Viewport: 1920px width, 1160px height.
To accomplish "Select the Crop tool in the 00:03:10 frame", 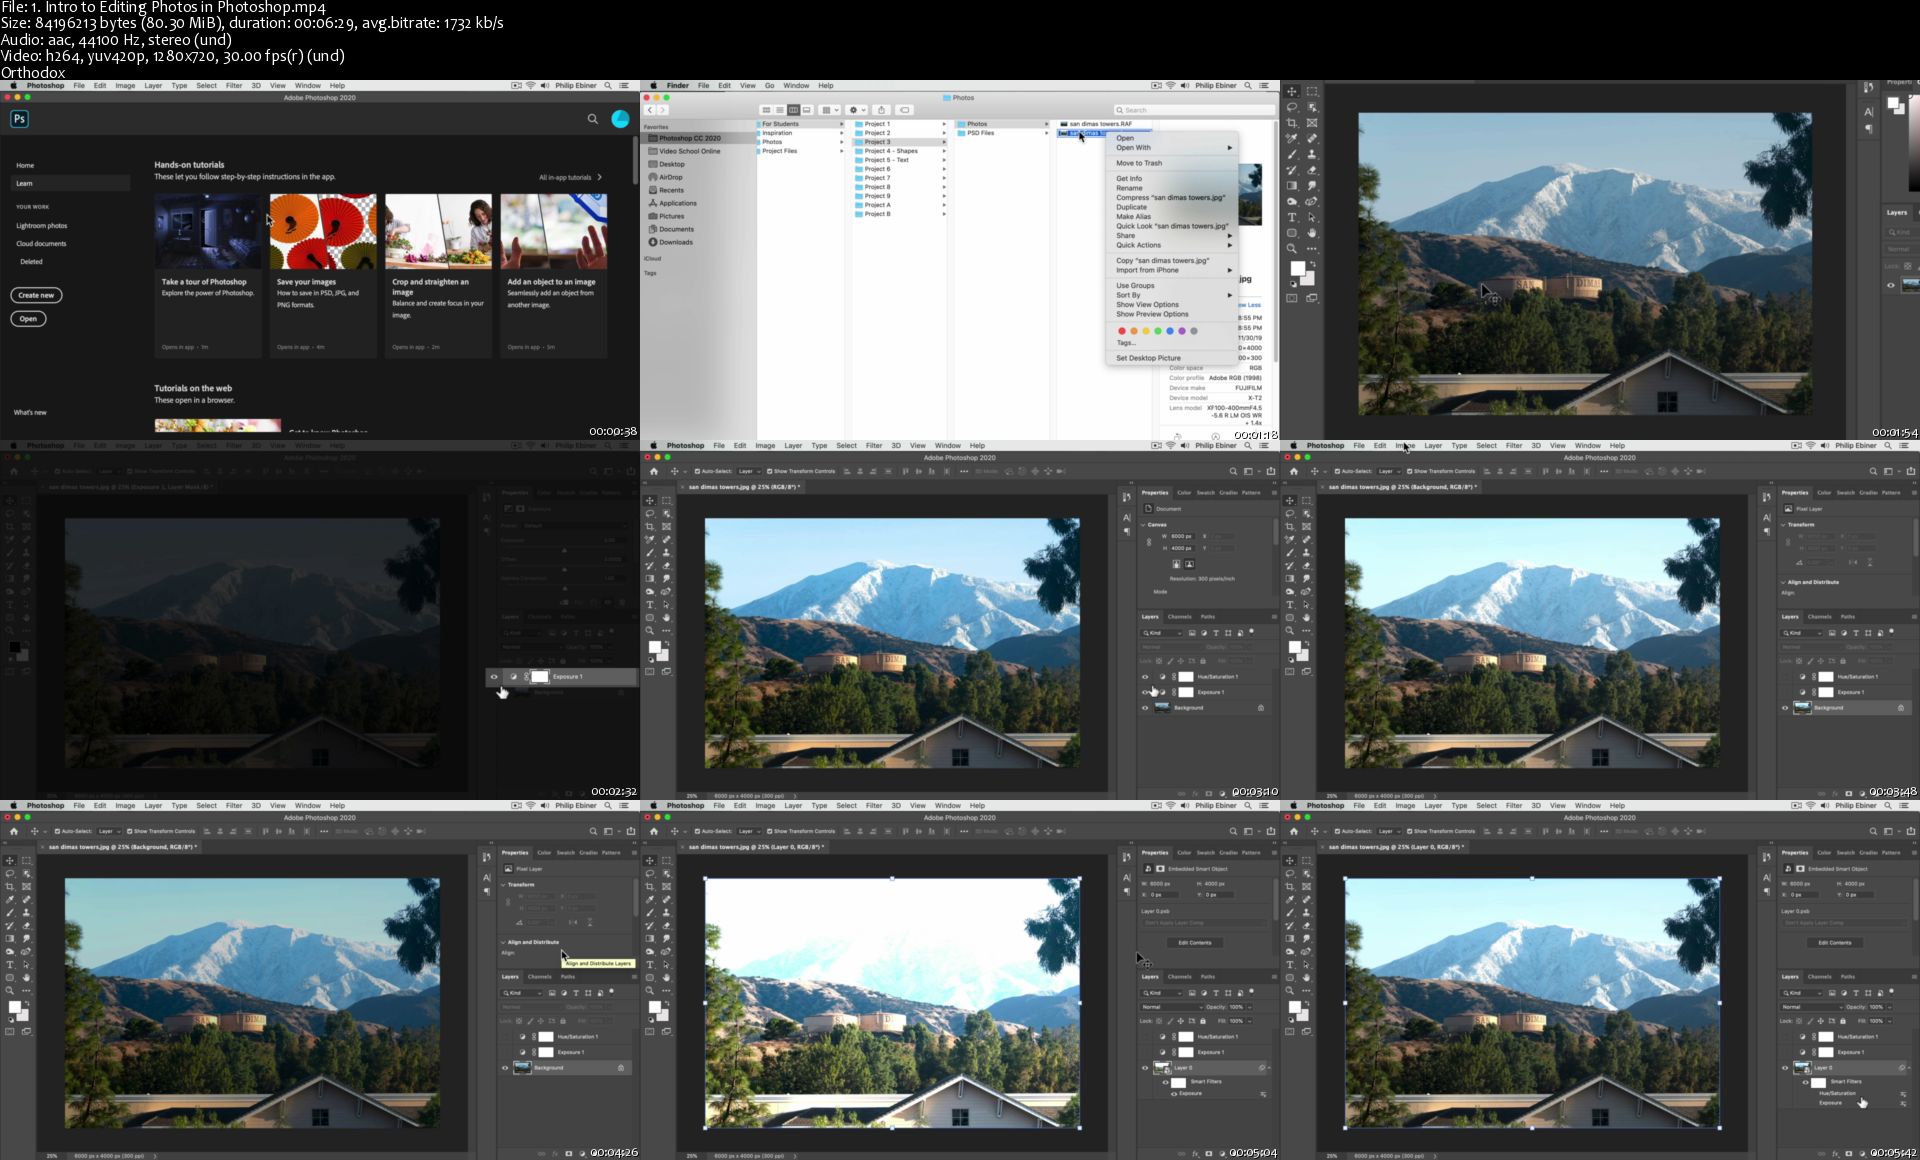I will pos(650,526).
